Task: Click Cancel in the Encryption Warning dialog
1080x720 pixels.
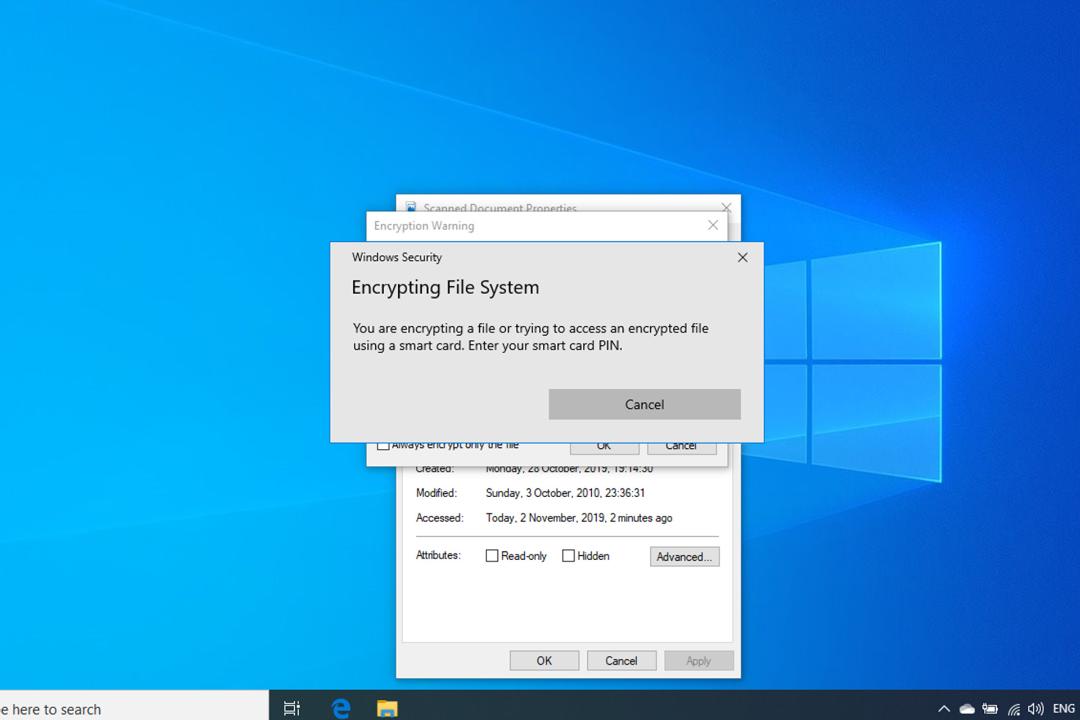Action: (x=681, y=447)
